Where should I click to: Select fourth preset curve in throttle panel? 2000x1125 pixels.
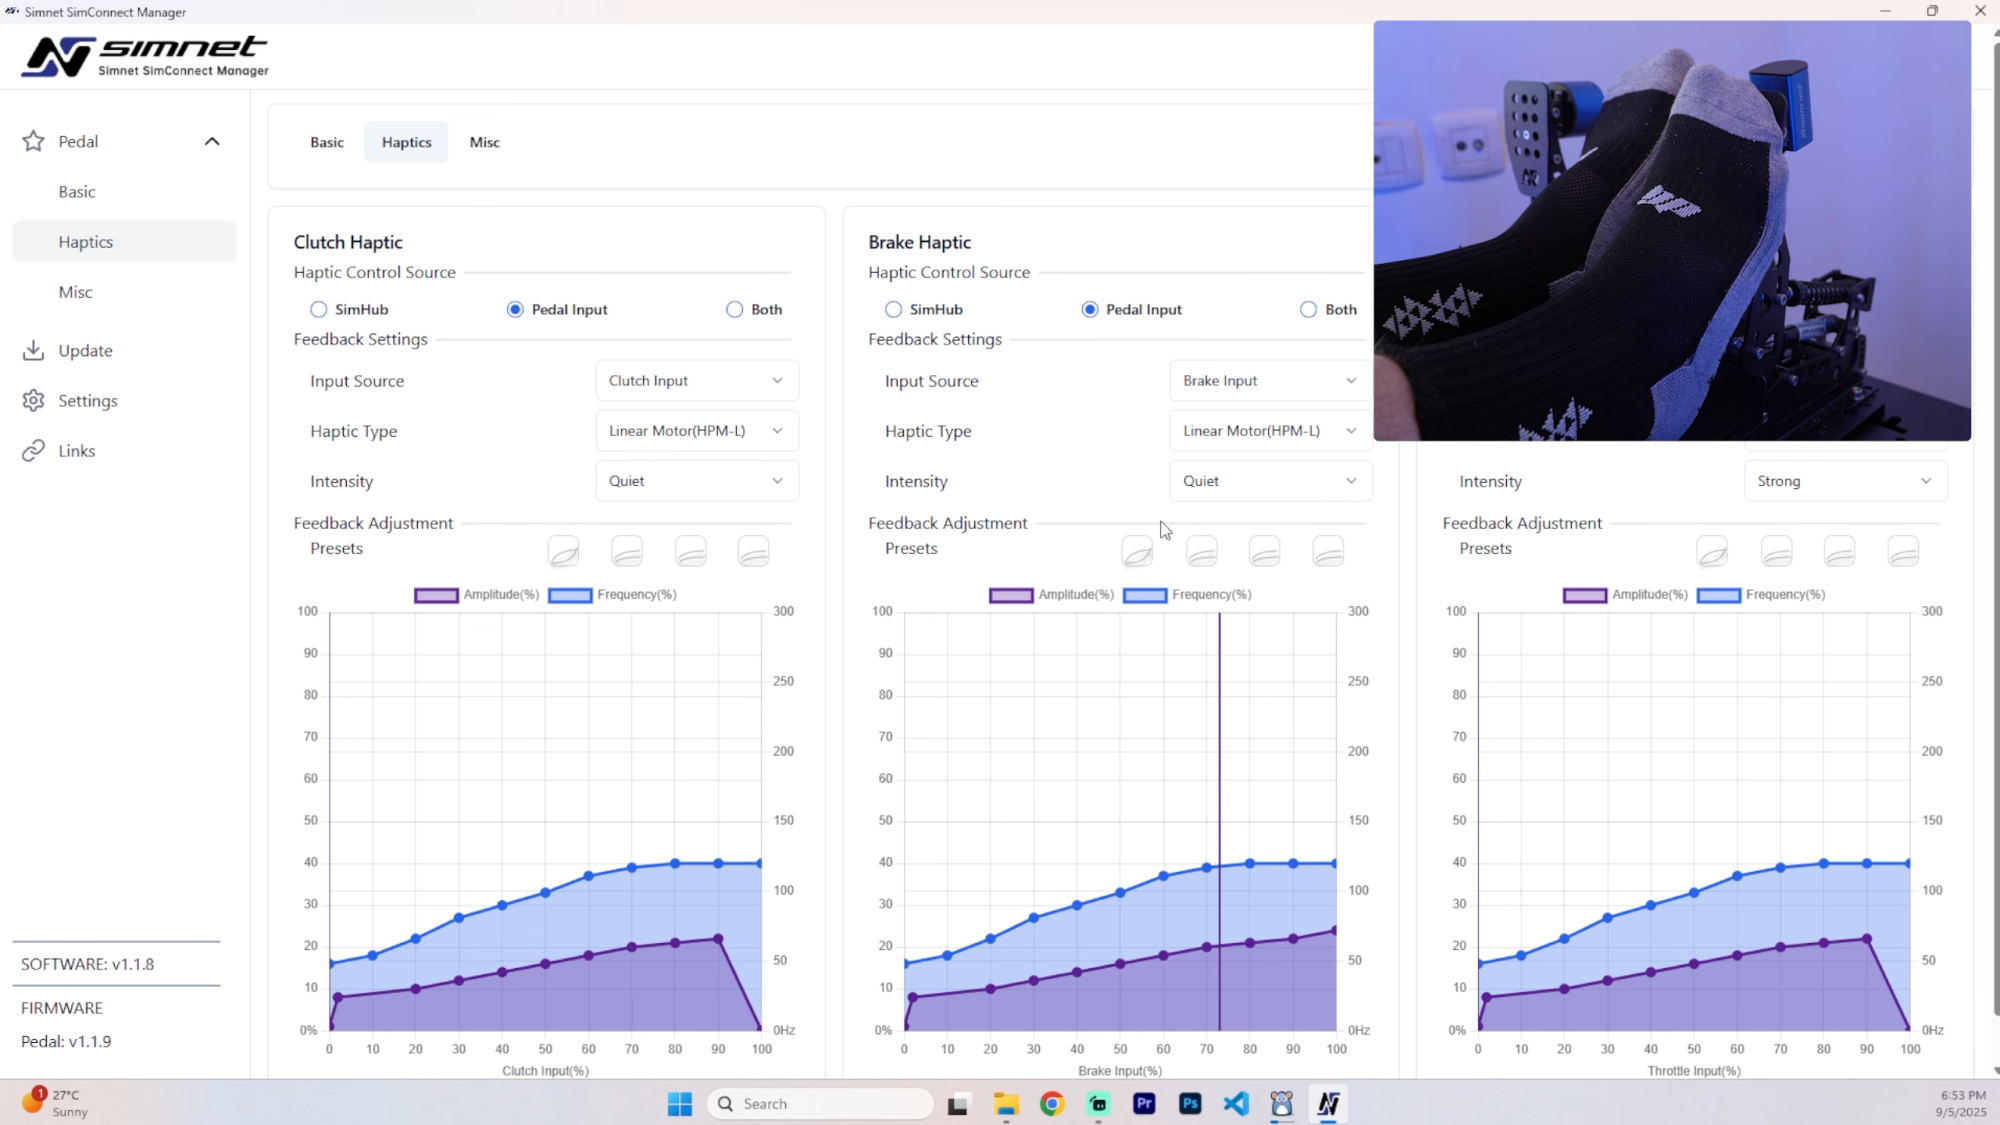click(1903, 551)
